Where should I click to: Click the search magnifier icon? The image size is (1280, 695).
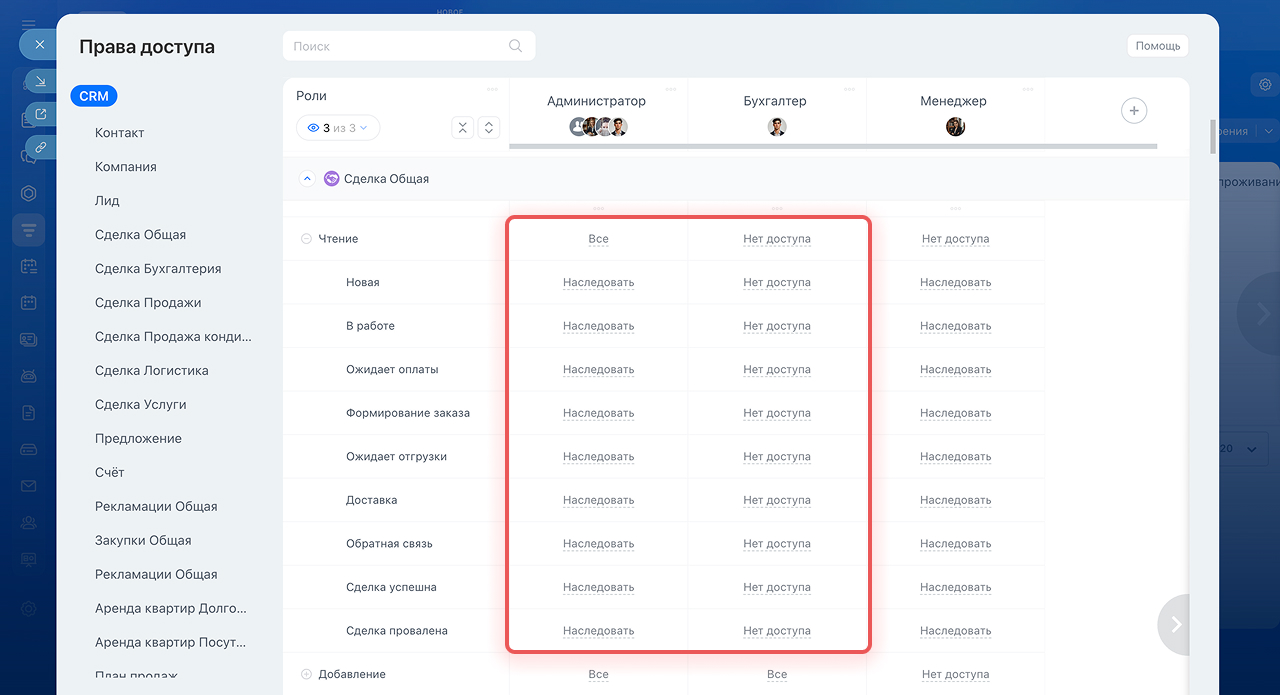pos(515,46)
